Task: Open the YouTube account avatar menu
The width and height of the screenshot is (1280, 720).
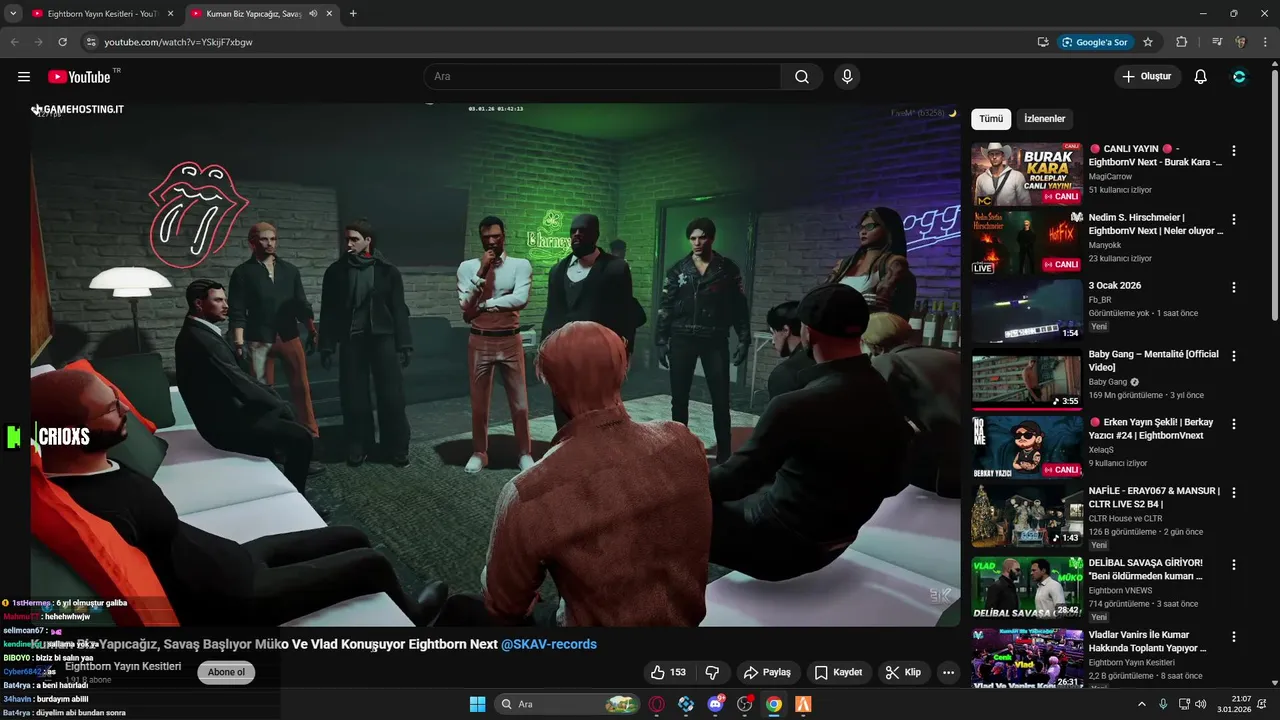Action: click(1239, 77)
